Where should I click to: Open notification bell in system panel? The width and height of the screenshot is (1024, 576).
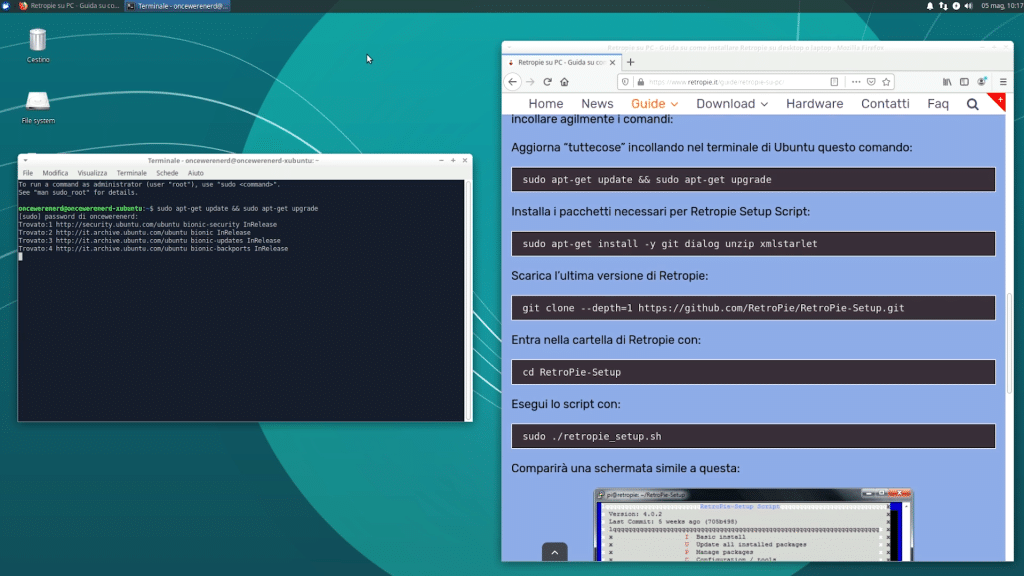[930, 6]
